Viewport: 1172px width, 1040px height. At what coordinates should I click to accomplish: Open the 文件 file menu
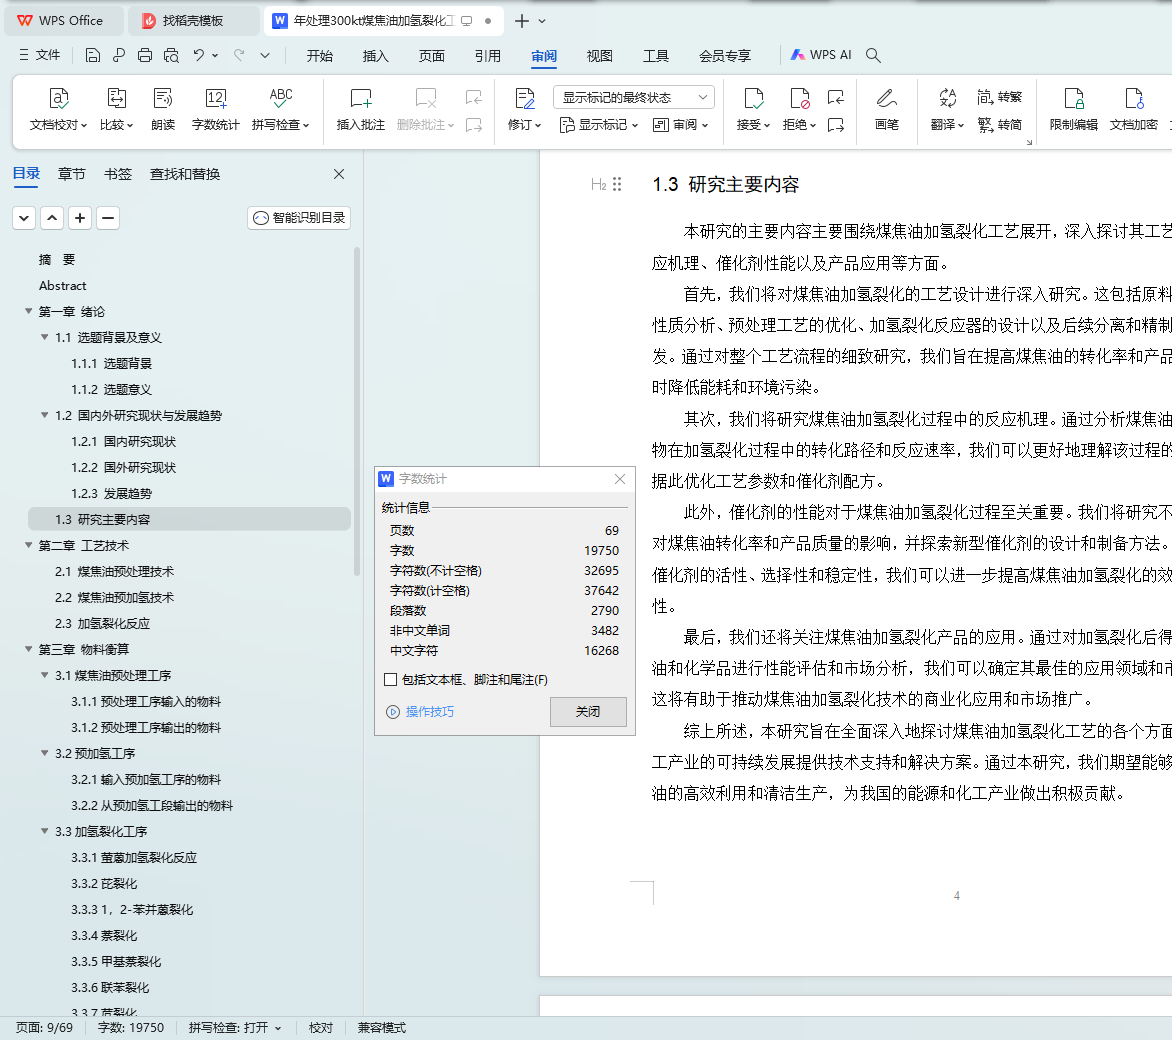click(x=40, y=55)
